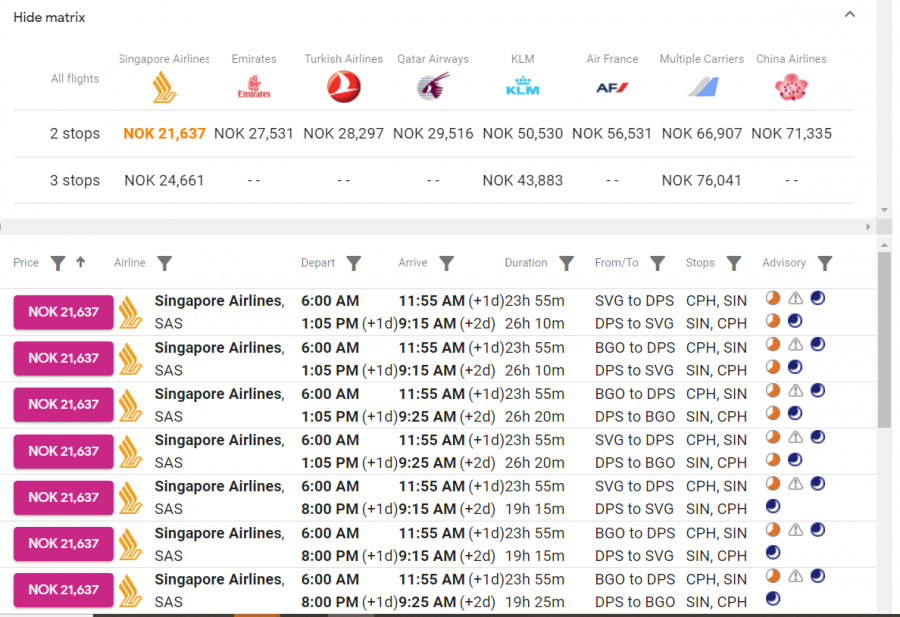
Task: Pick the 3 stops NOK 76,041 fare
Action: tap(702, 181)
